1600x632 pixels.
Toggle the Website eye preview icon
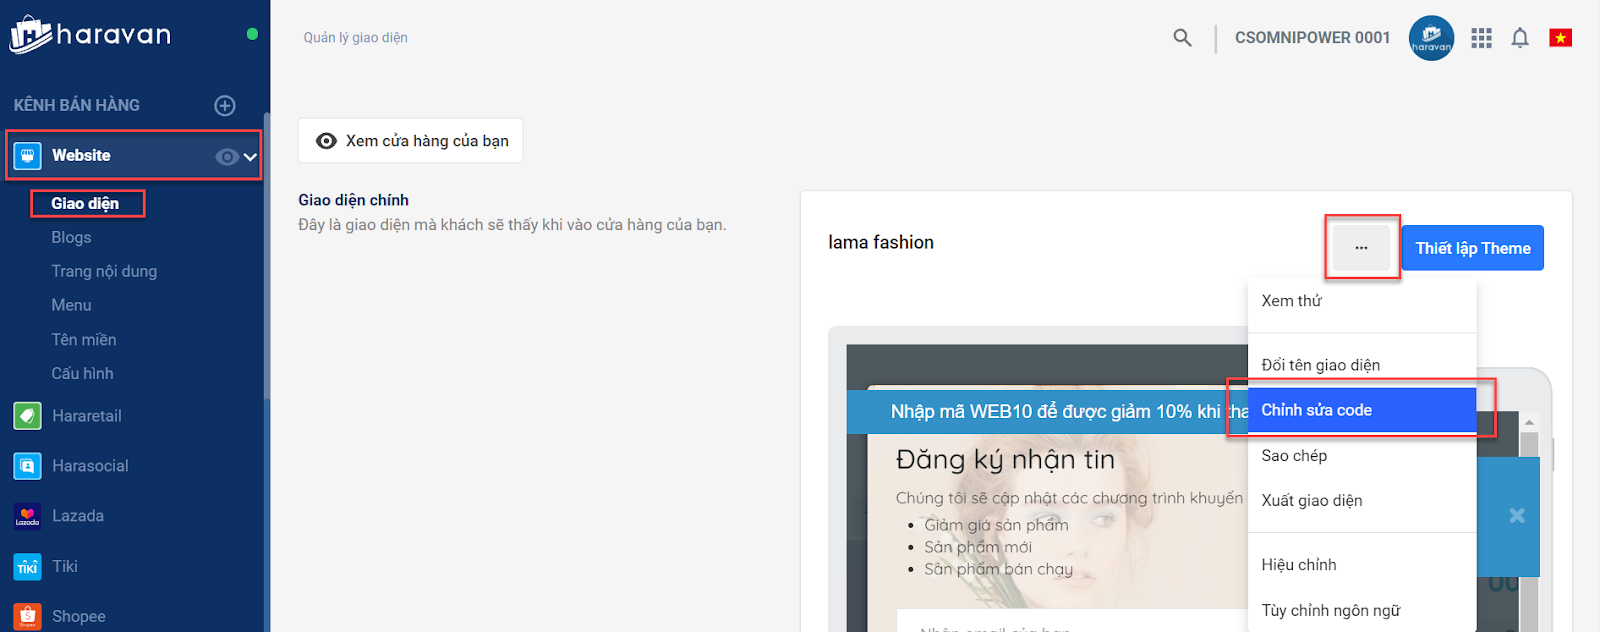tap(227, 156)
